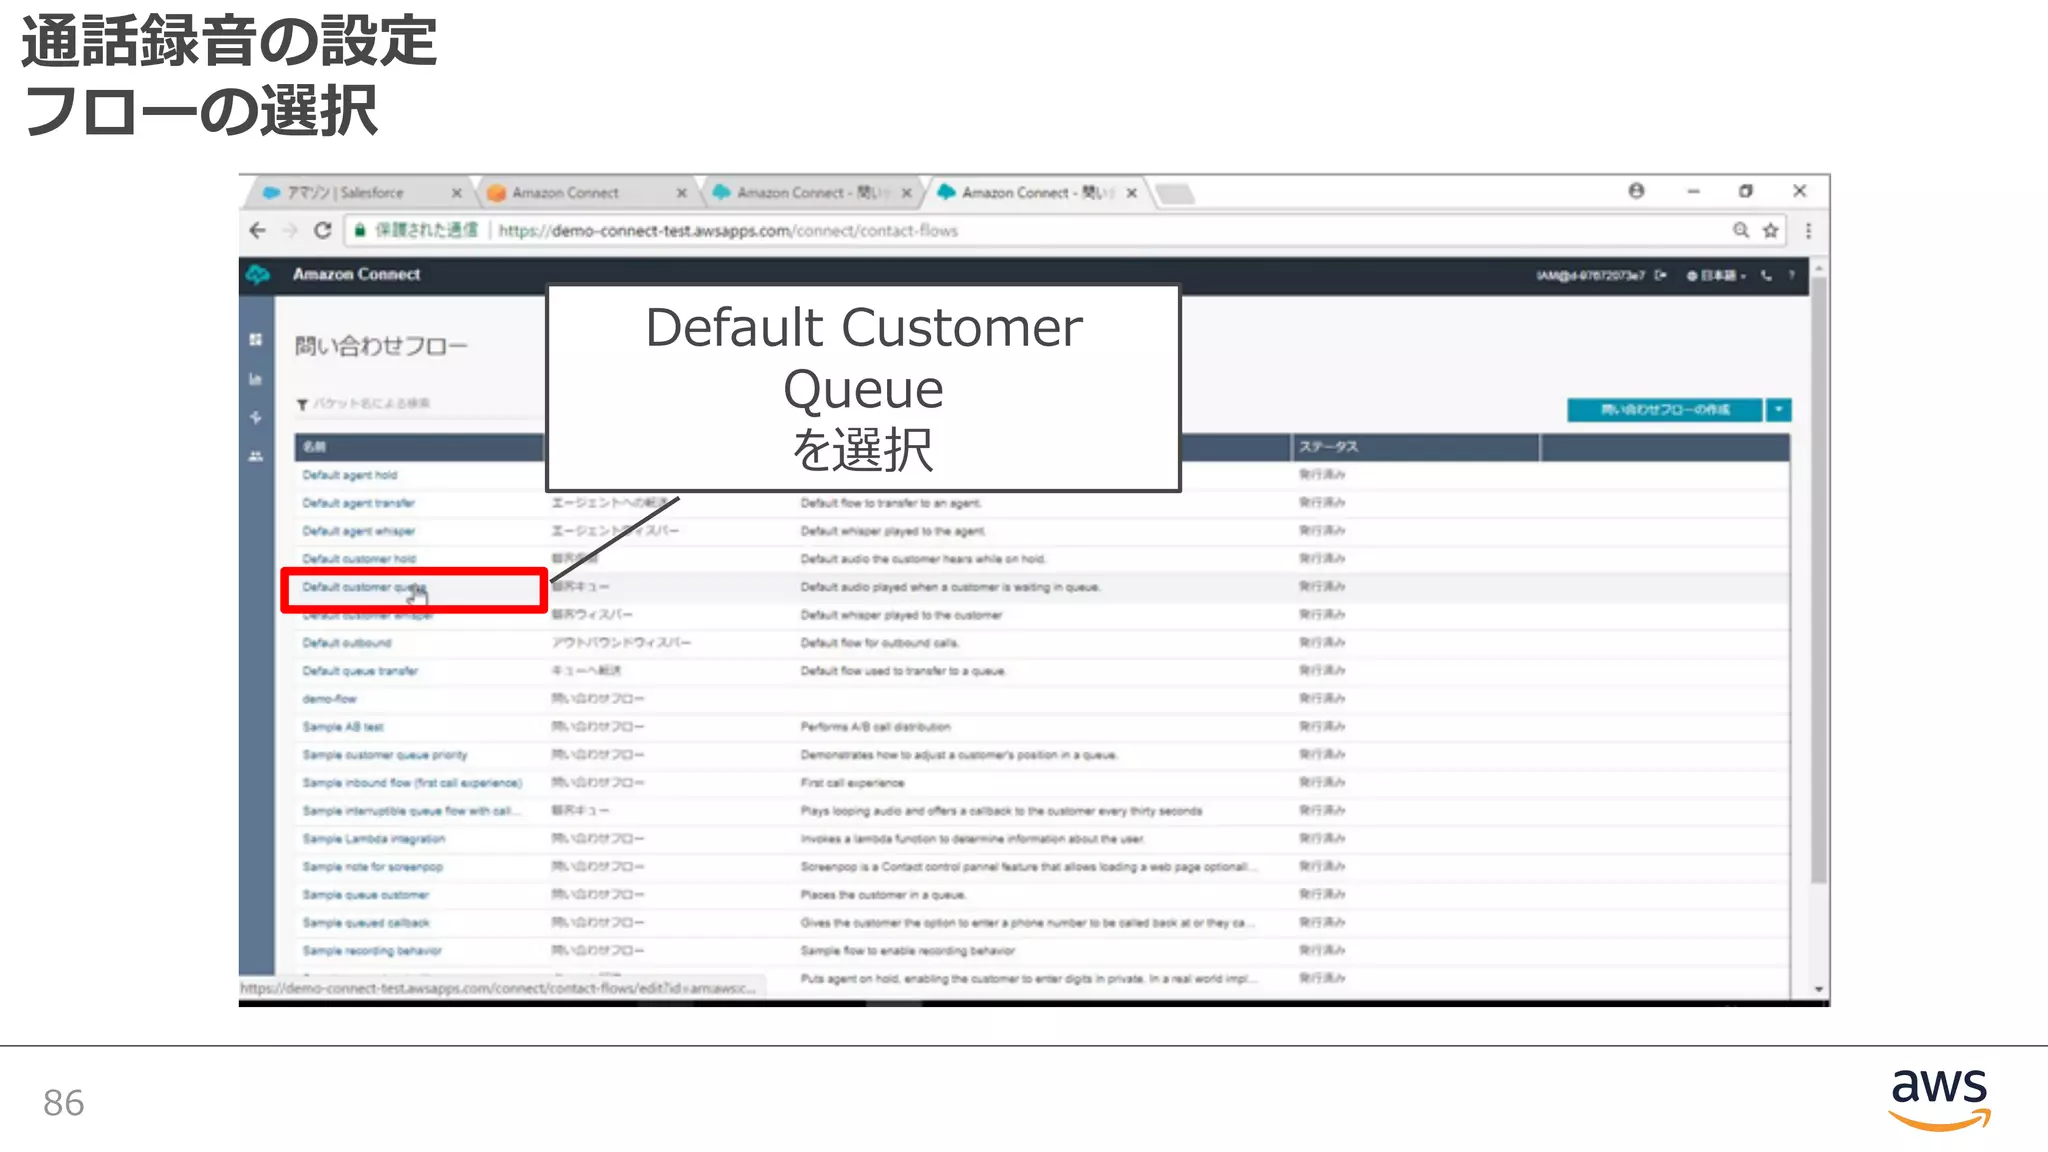The height and width of the screenshot is (1152, 2048).
Task: Open the metrics bar-chart sidebar icon
Action: tap(256, 379)
